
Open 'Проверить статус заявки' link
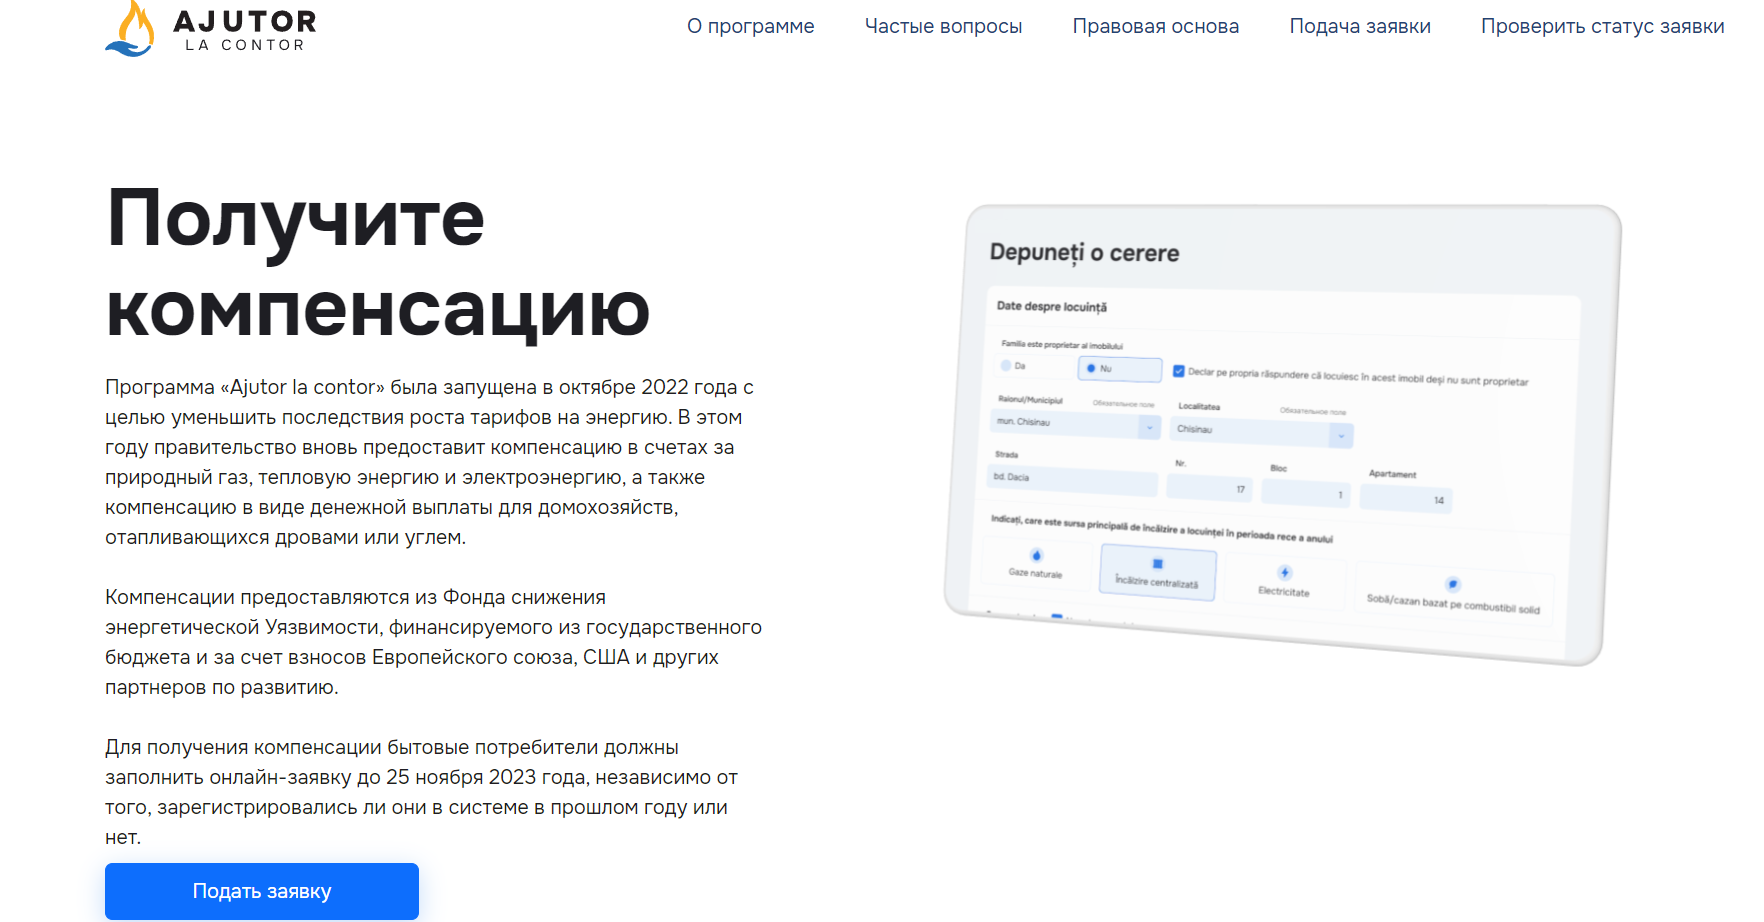[1602, 26]
